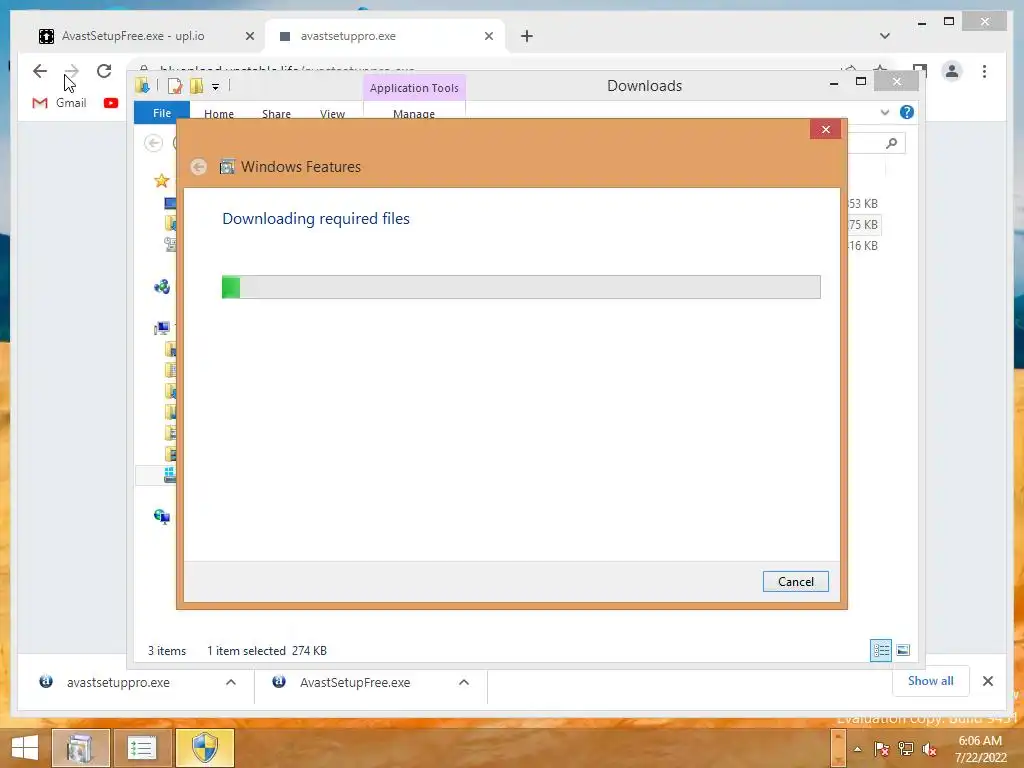1024x768 pixels.
Task: Open the Gmail bookmark
Action: [x=59, y=103]
